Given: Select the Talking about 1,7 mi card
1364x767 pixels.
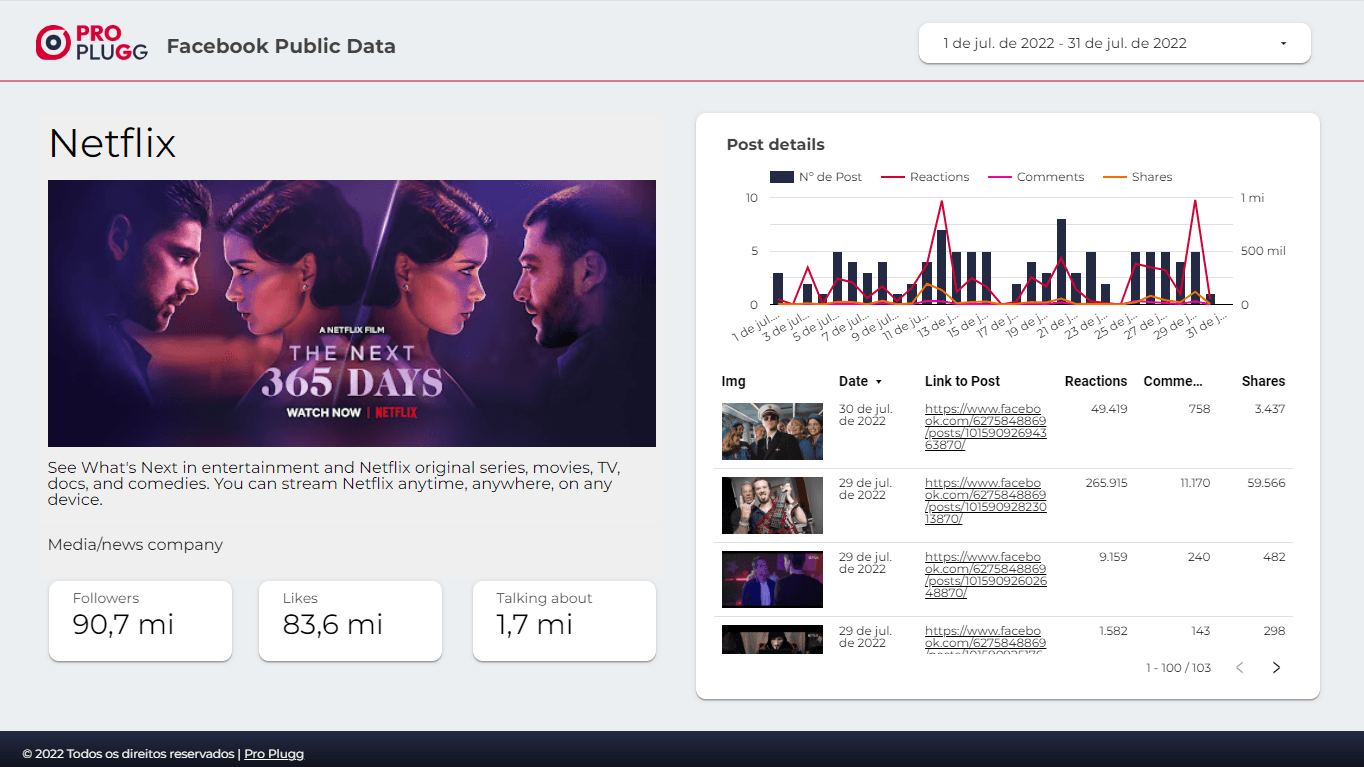Looking at the screenshot, I should click(564, 621).
